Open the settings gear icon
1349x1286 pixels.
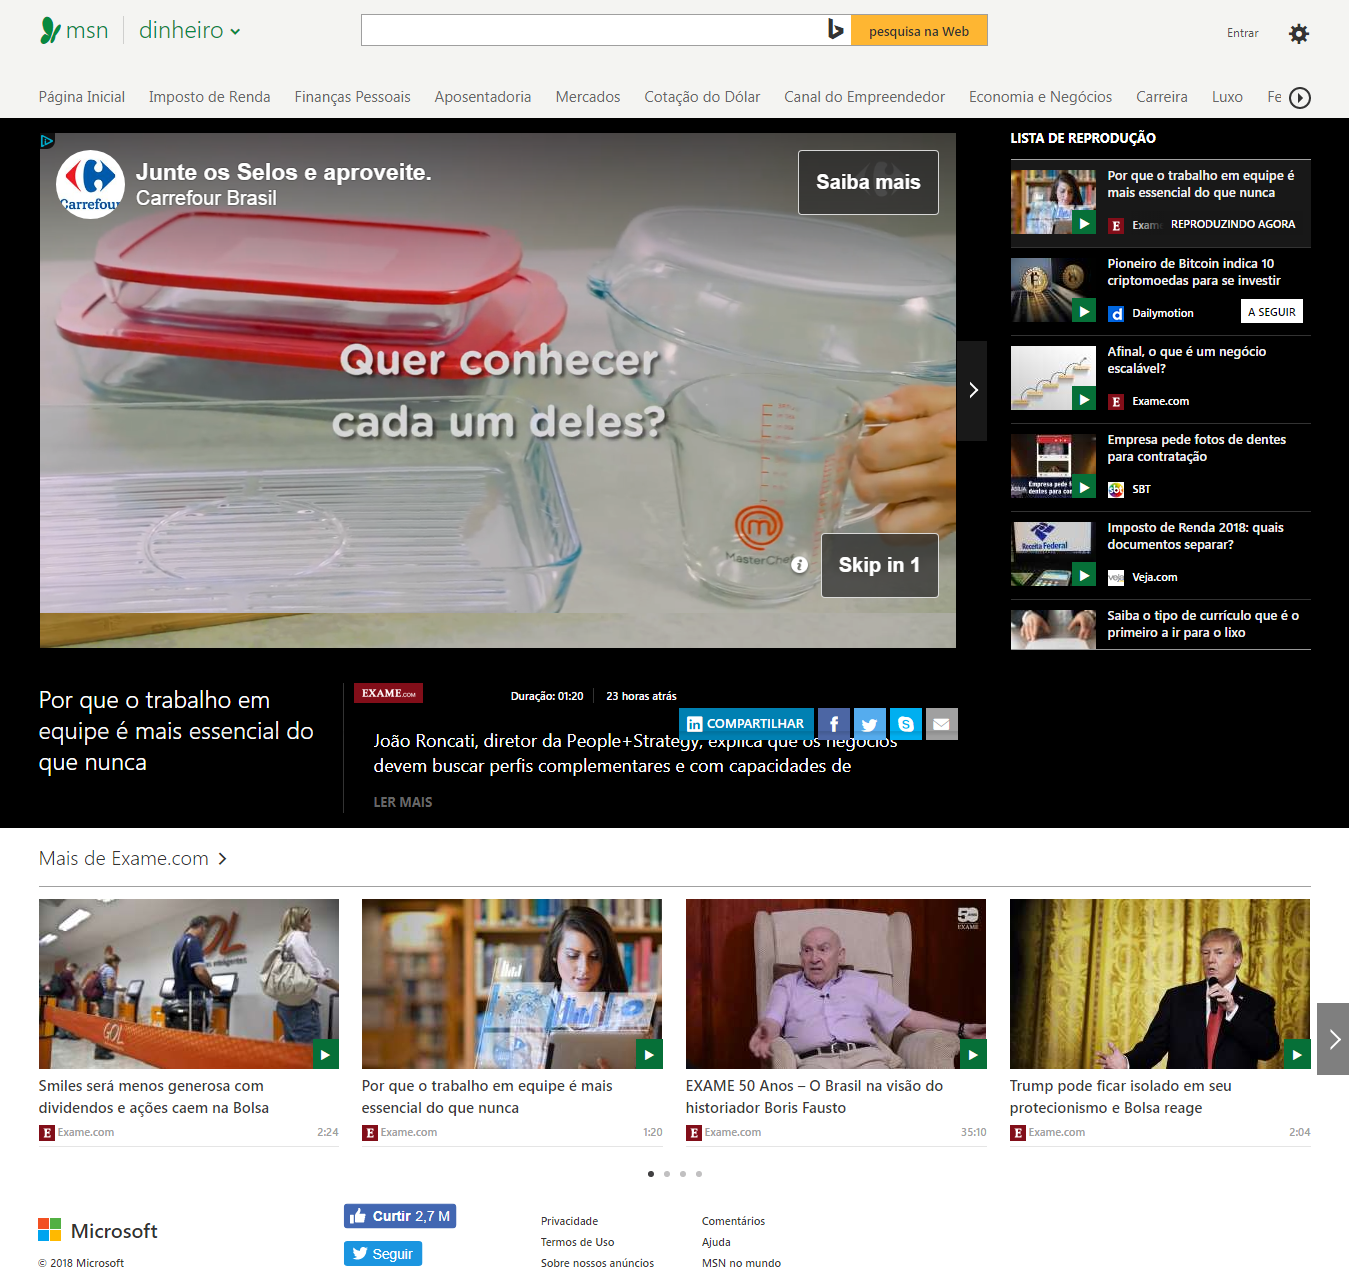tap(1298, 34)
